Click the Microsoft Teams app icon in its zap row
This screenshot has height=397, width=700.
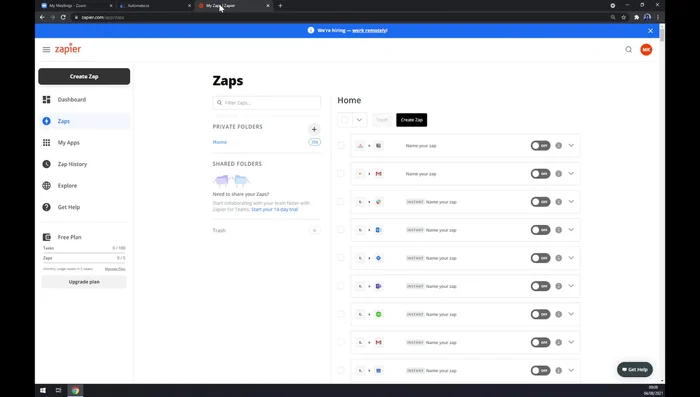coord(379,286)
